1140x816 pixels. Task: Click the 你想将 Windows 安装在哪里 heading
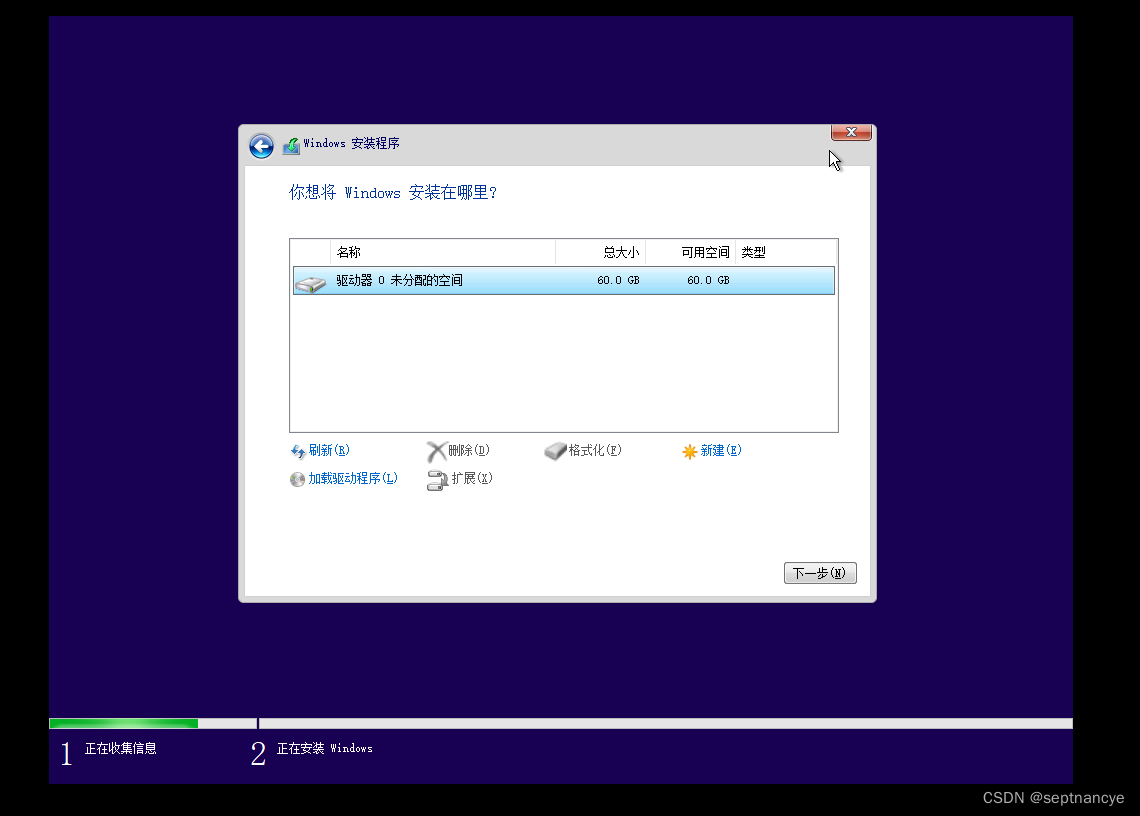point(393,192)
